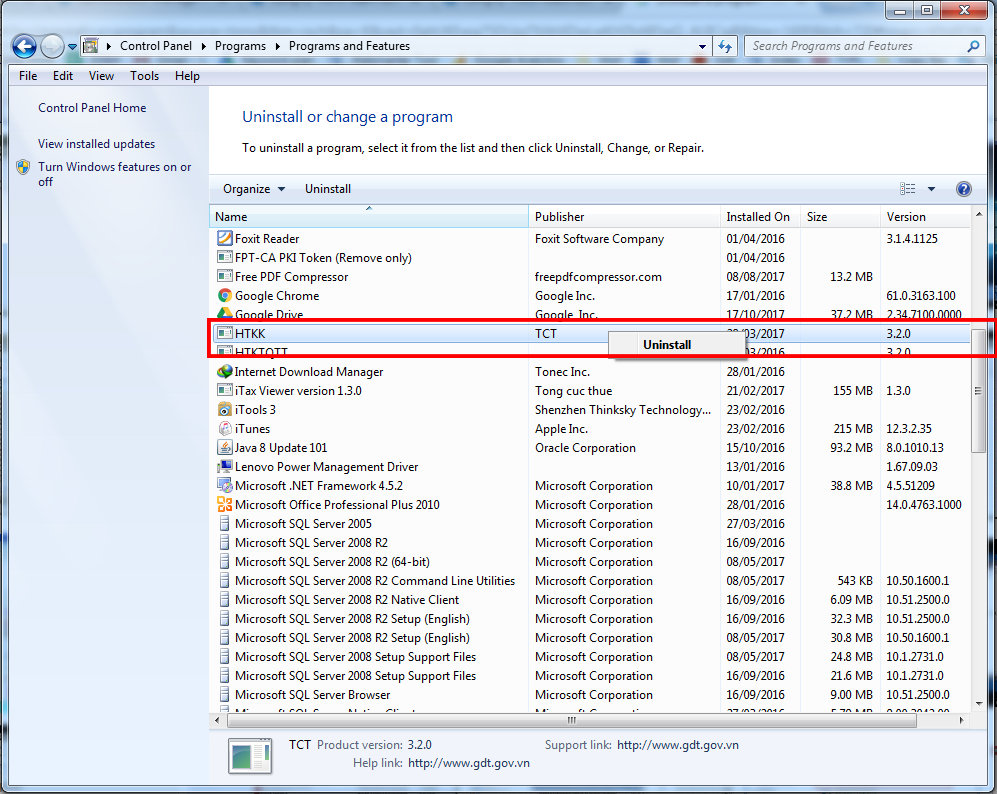Click the Control Panel icon in address bar
The width and height of the screenshot is (997, 794).
[x=91, y=46]
